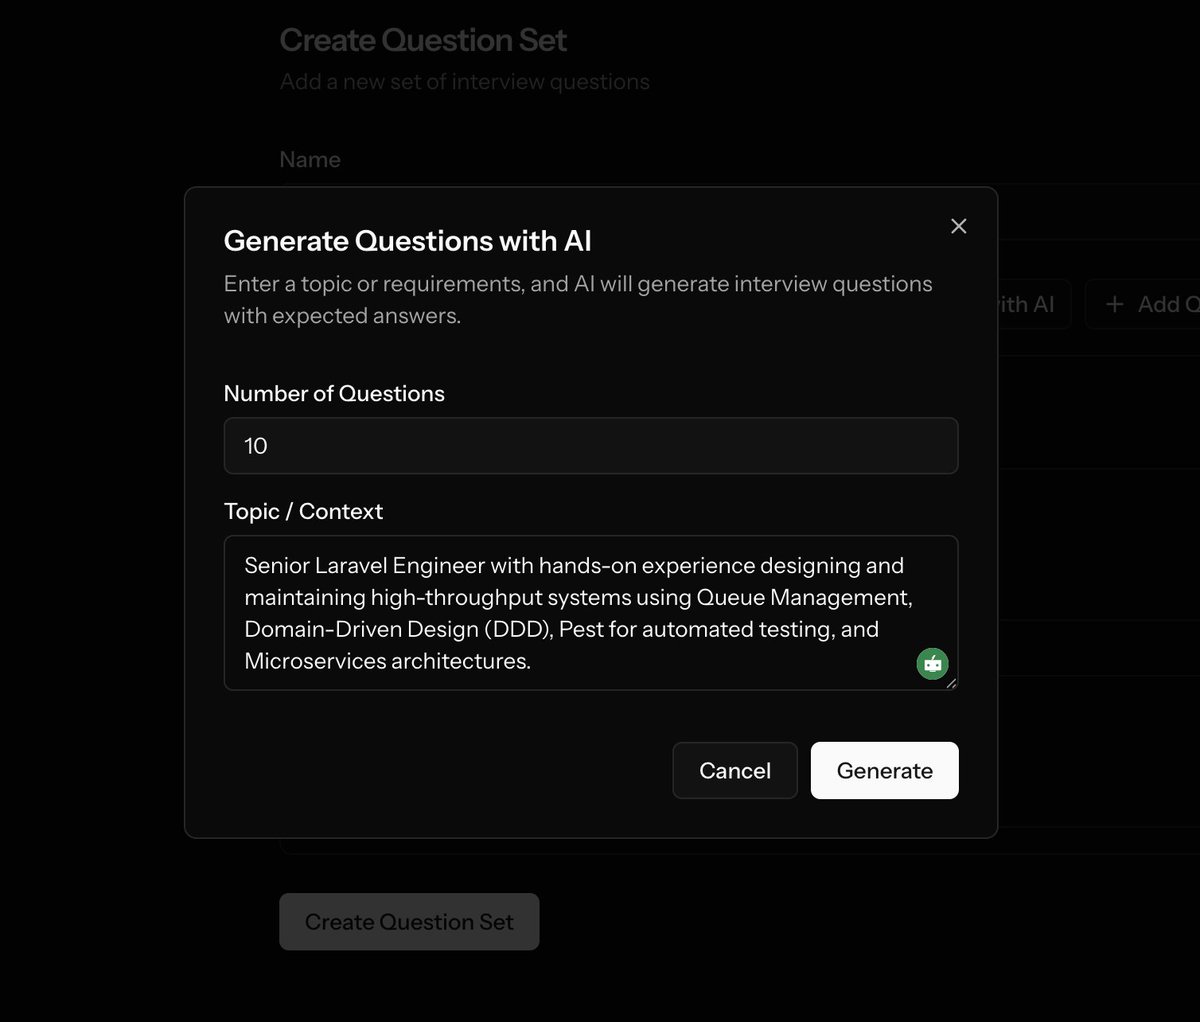Click the 'Add a new set of interview questions' subtitle

[465, 82]
